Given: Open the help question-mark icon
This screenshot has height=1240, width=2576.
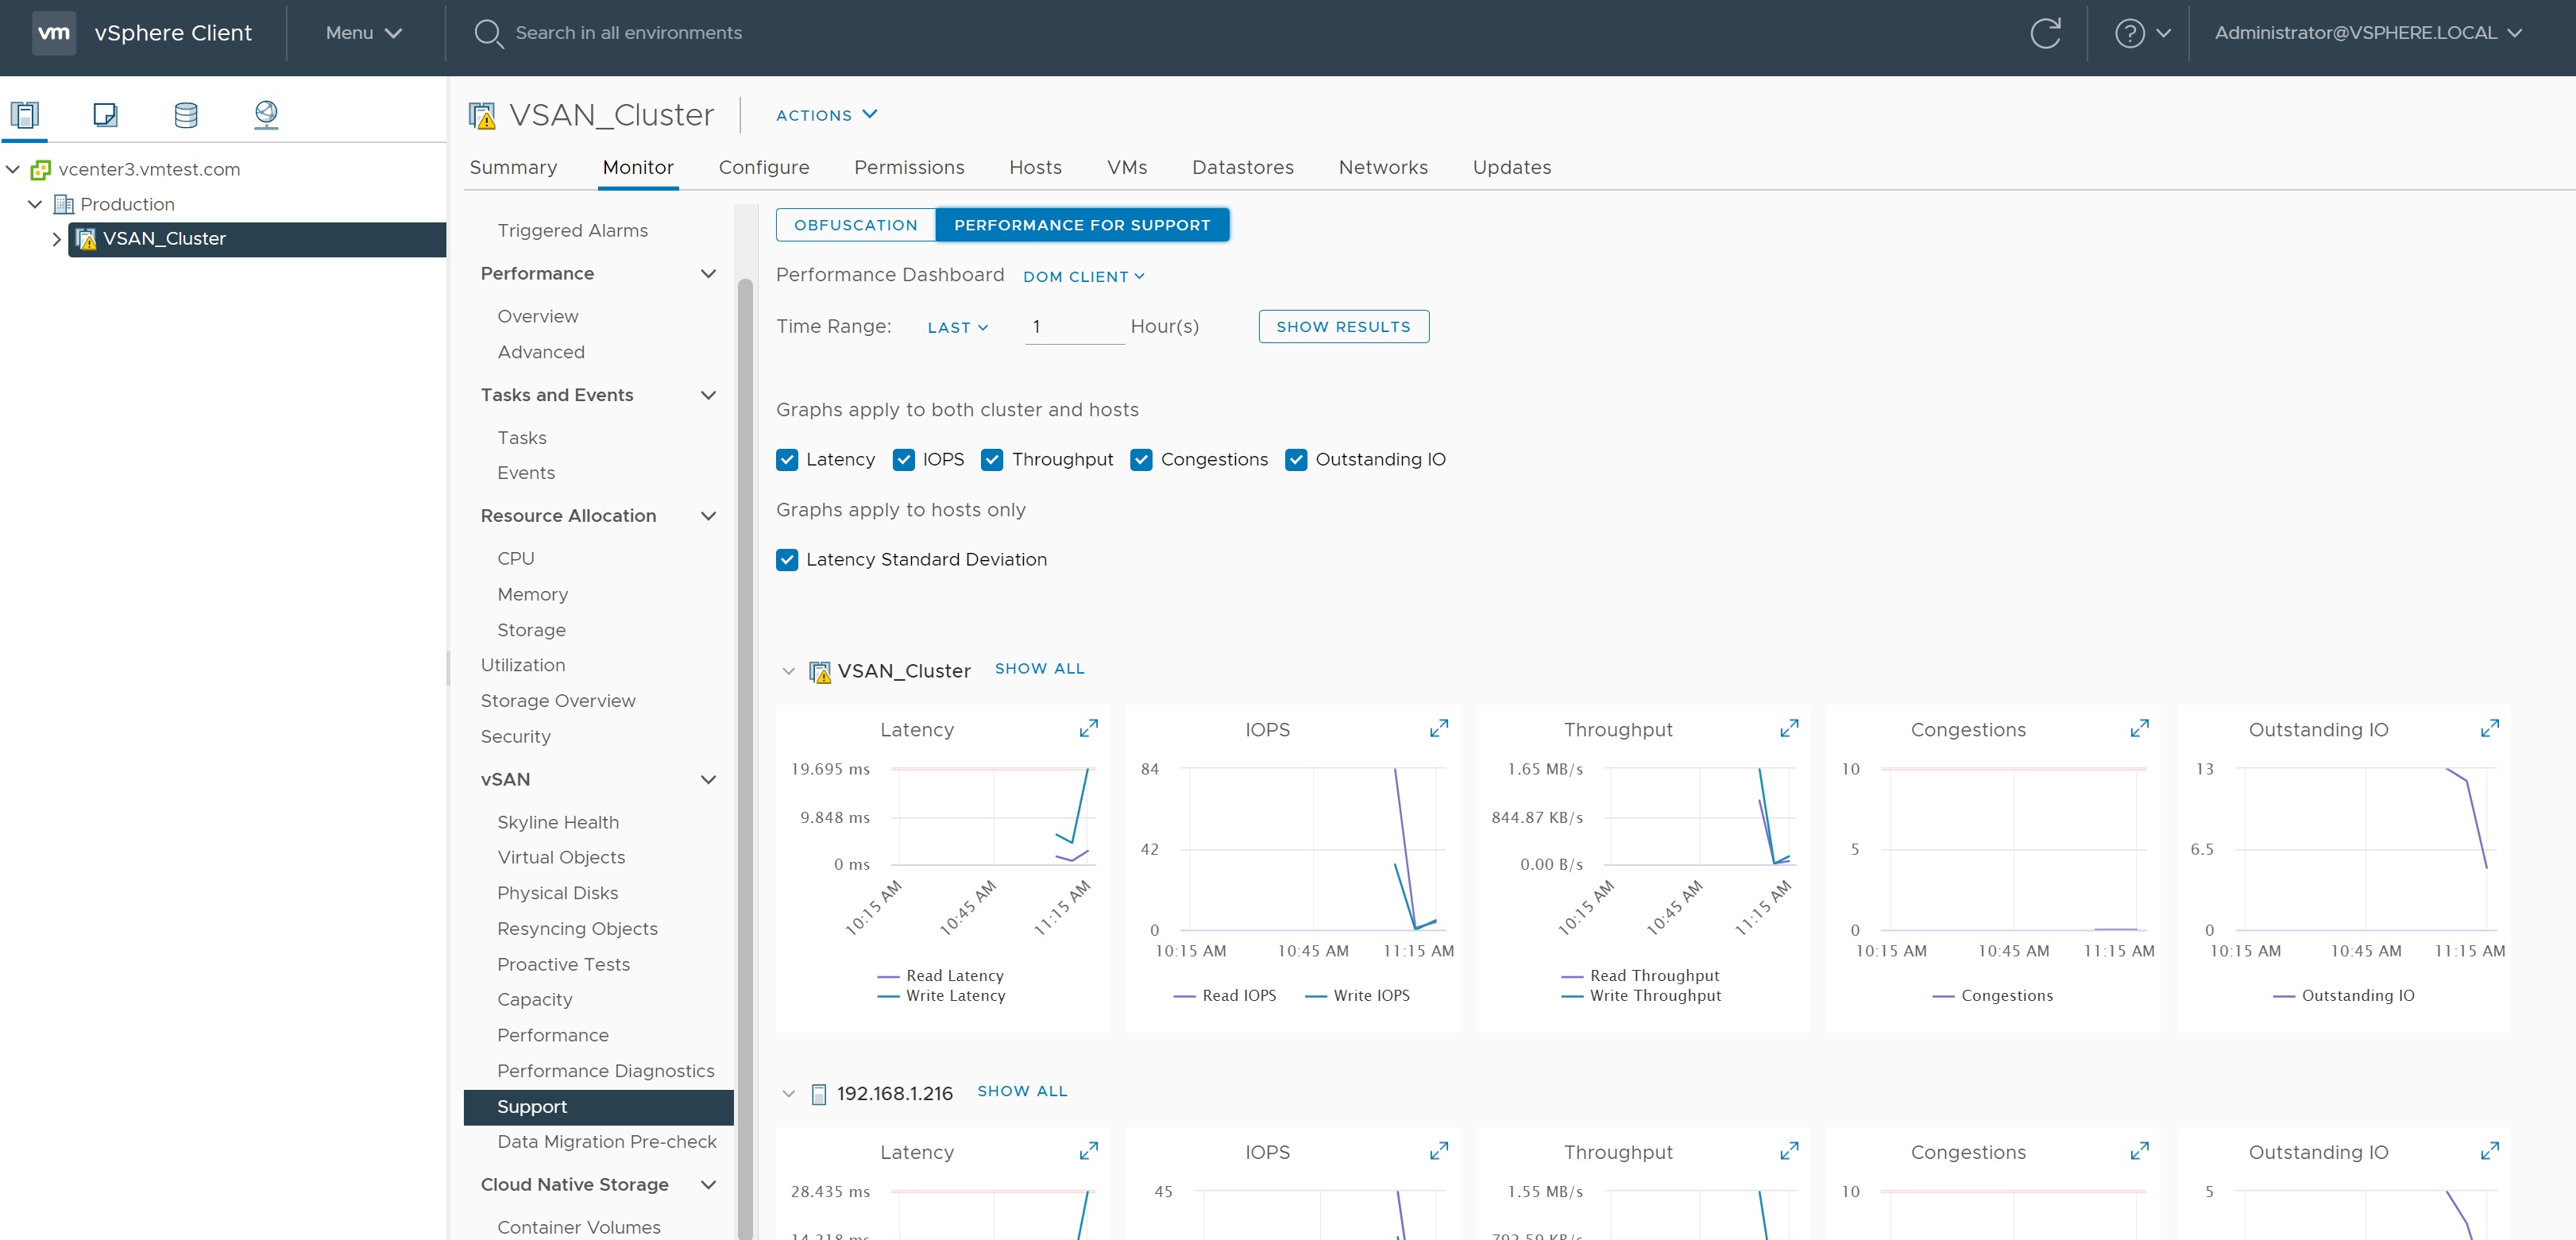Looking at the screenshot, I should [x=2130, y=33].
